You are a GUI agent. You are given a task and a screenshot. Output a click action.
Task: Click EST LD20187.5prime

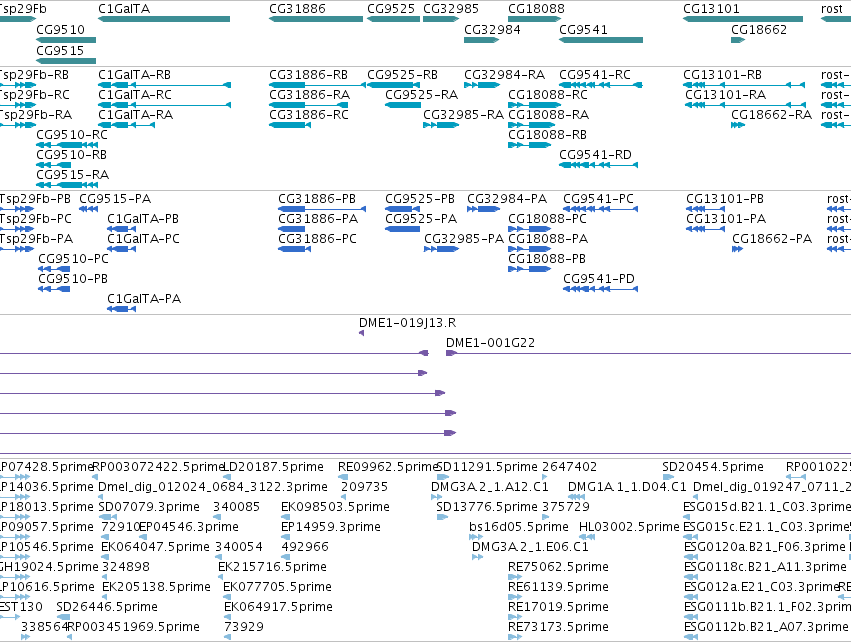click(x=274, y=467)
